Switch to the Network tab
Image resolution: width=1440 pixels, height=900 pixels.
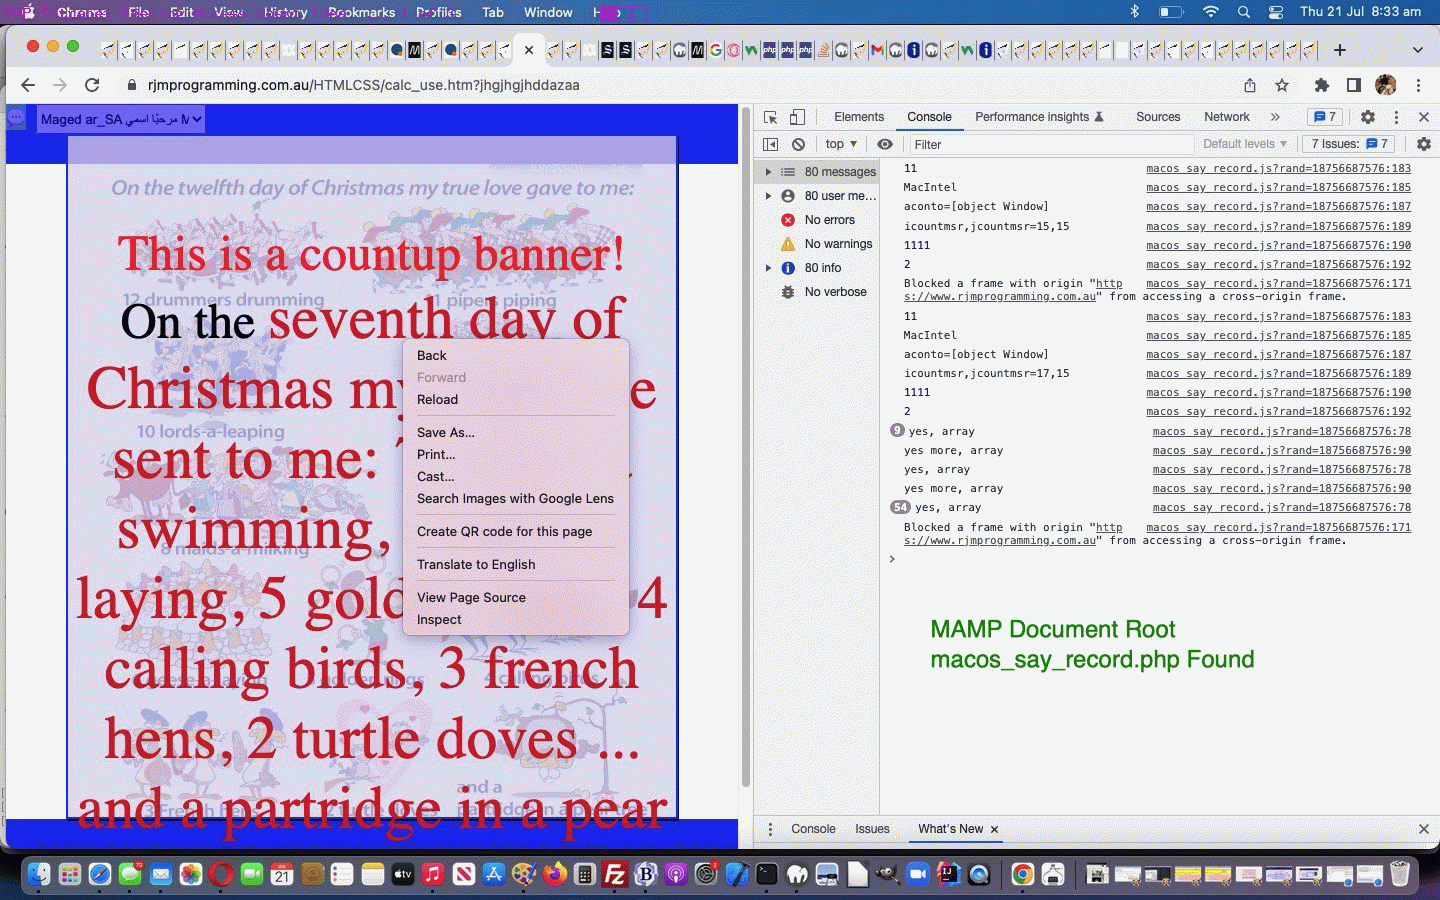coord(1226,117)
